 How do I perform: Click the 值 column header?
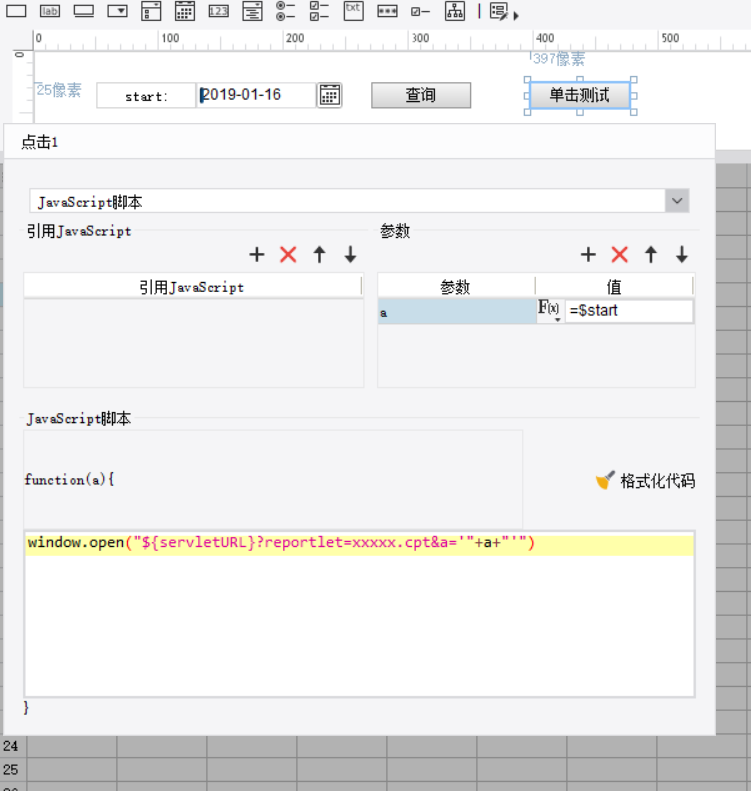point(614,287)
